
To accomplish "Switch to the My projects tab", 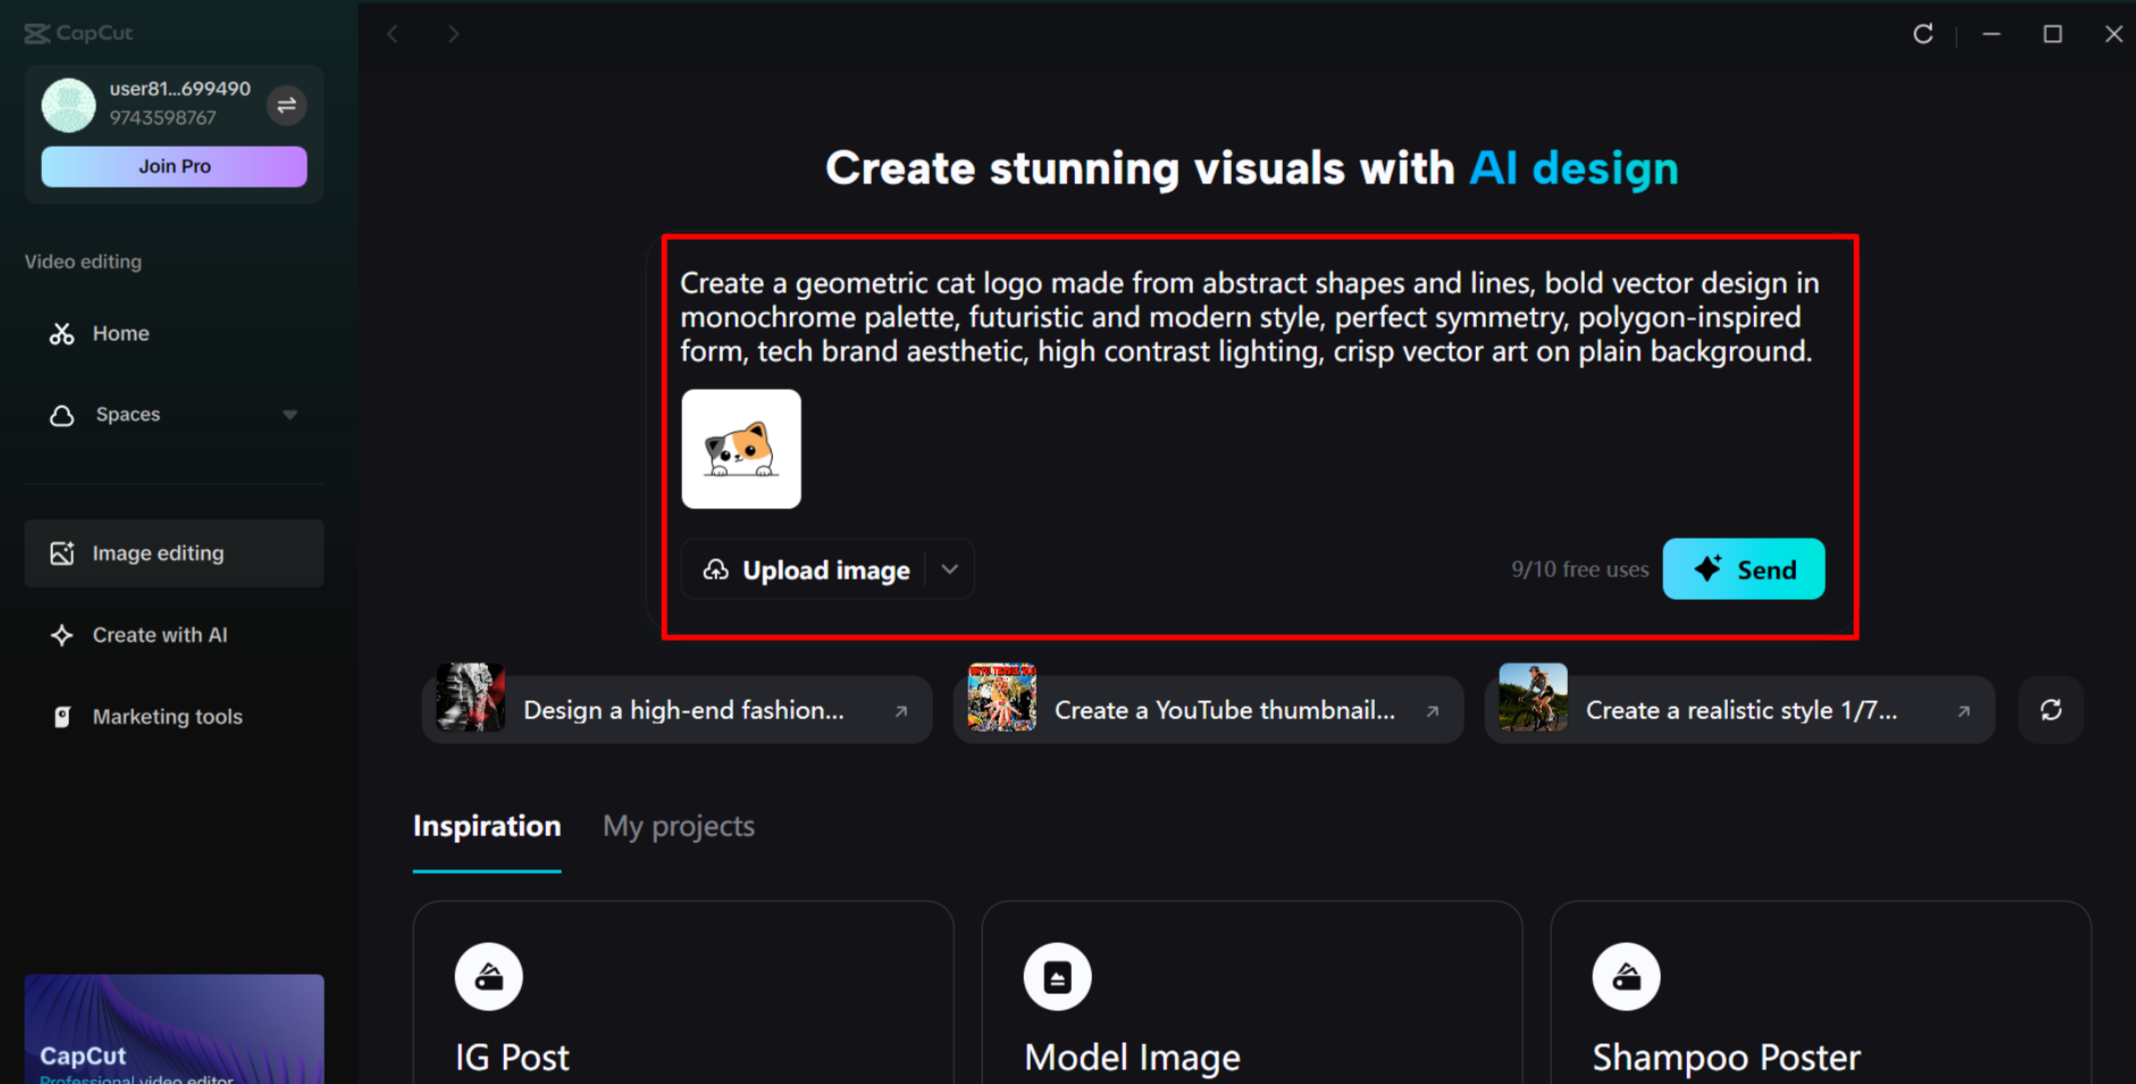I will [x=678, y=826].
